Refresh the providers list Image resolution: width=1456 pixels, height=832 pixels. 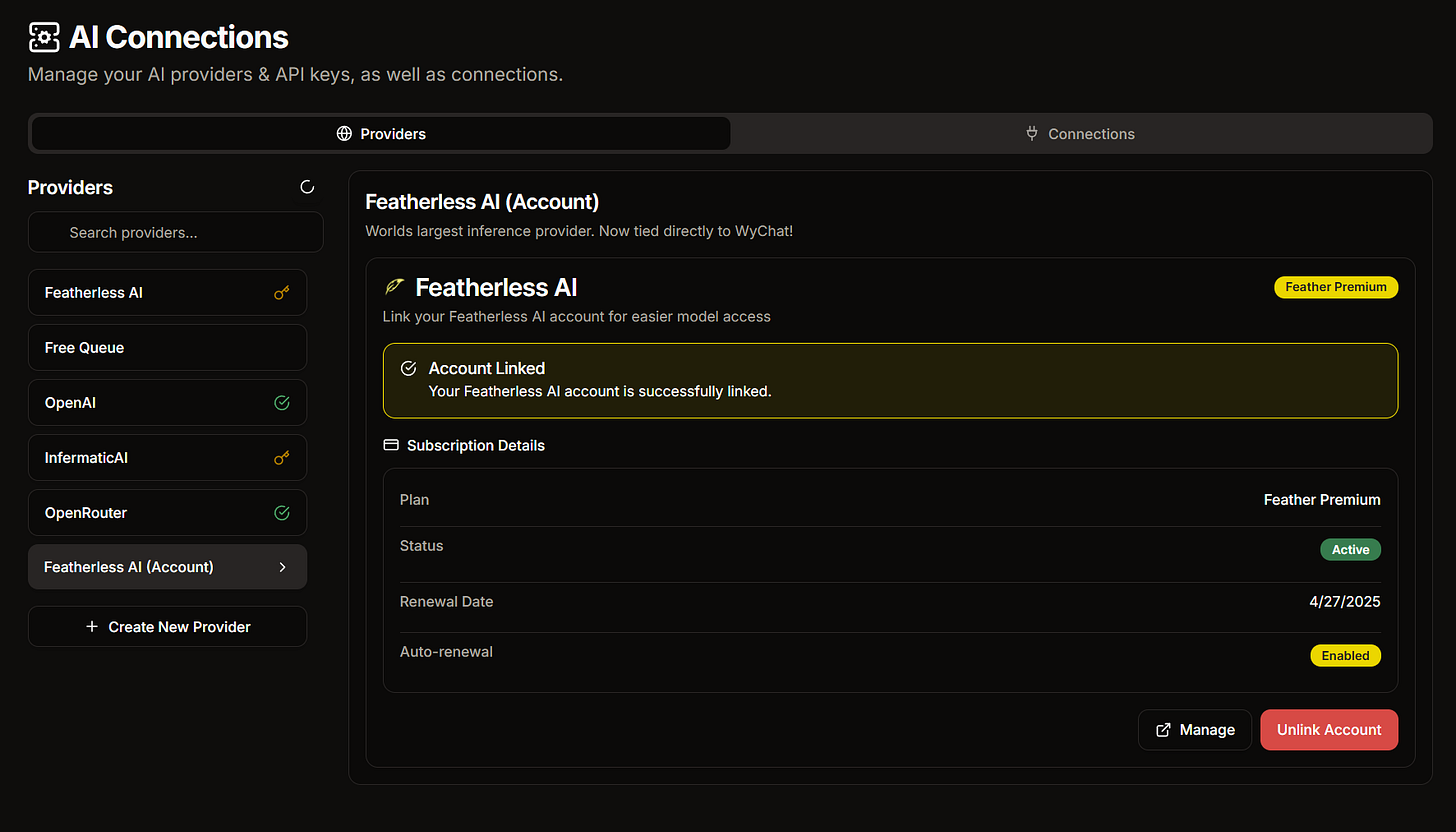[307, 187]
